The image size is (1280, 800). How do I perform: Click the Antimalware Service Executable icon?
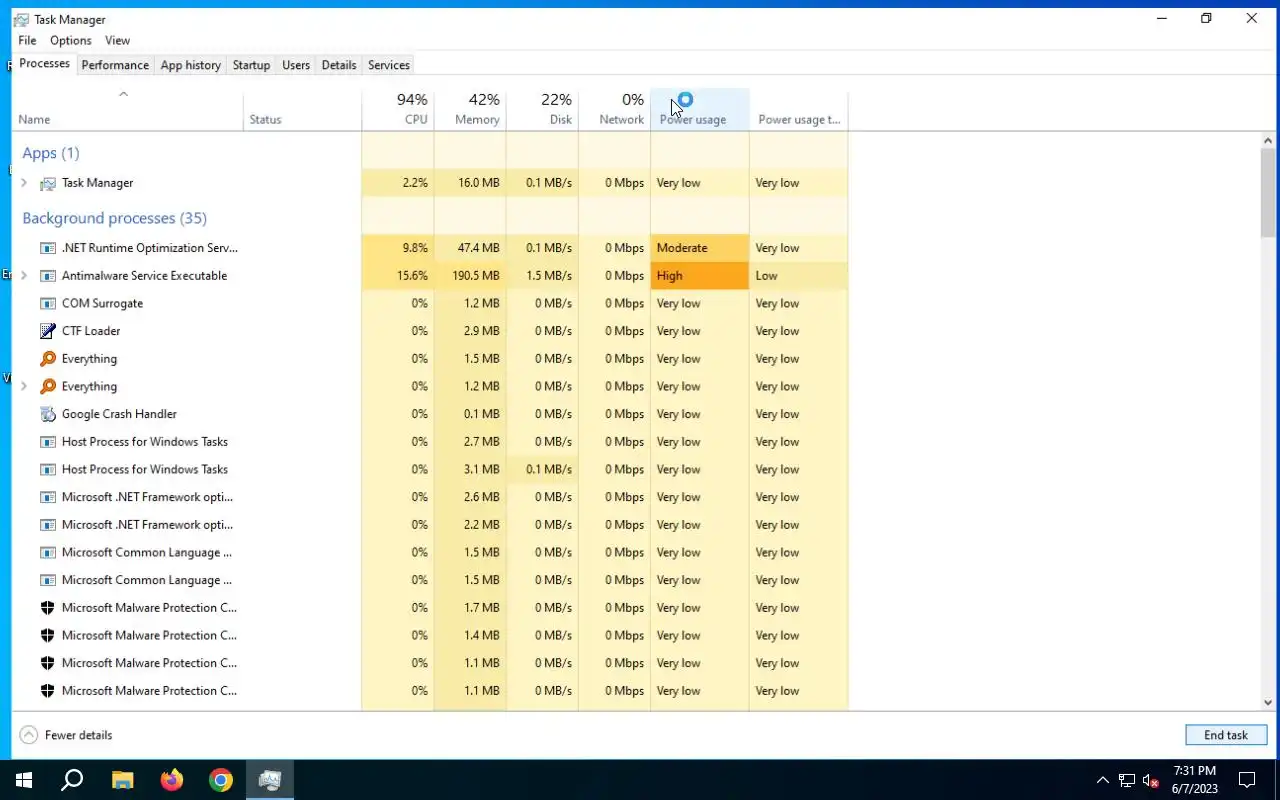click(x=47, y=276)
